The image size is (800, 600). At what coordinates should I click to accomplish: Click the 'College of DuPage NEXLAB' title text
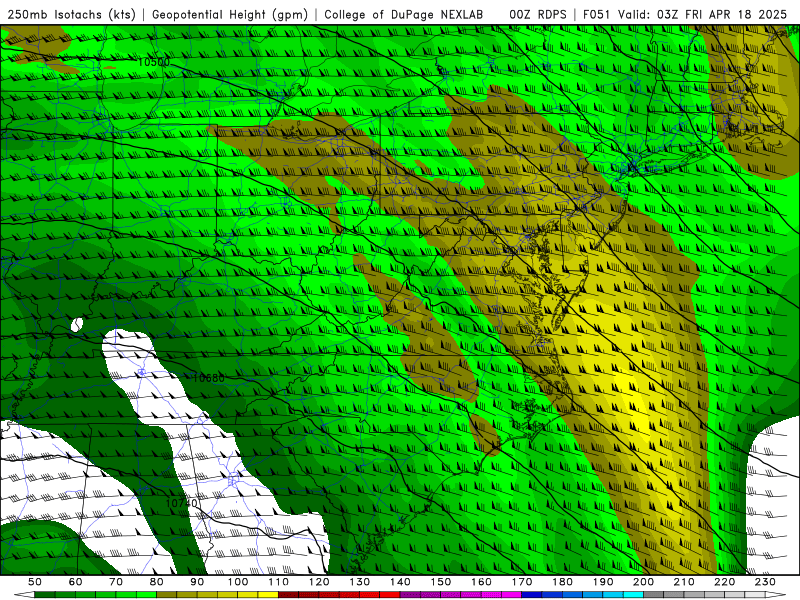404,14
